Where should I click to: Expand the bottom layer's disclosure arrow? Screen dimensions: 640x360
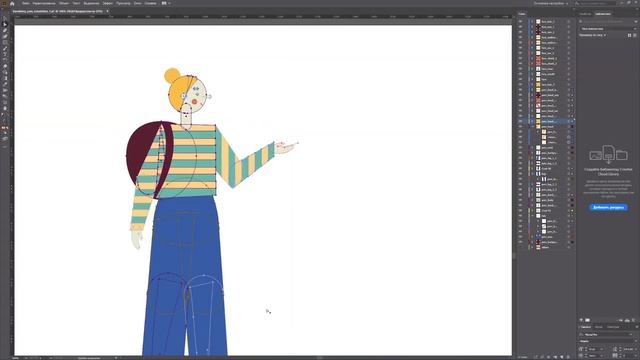pyautogui.click(x=533, y=247)
